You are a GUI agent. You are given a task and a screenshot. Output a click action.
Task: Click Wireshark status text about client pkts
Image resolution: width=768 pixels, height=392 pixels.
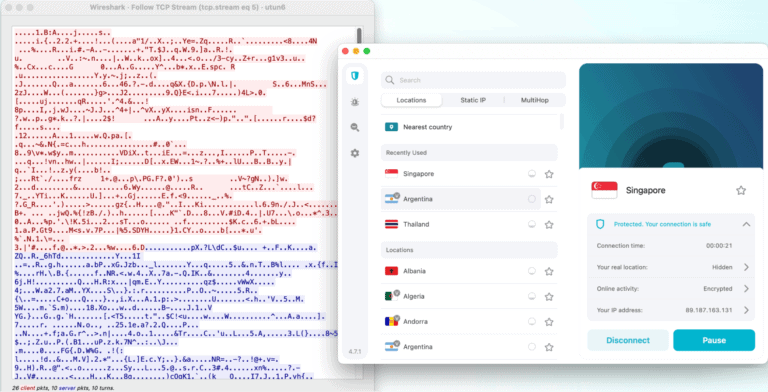pyautogui.click(x=63, y=388)
